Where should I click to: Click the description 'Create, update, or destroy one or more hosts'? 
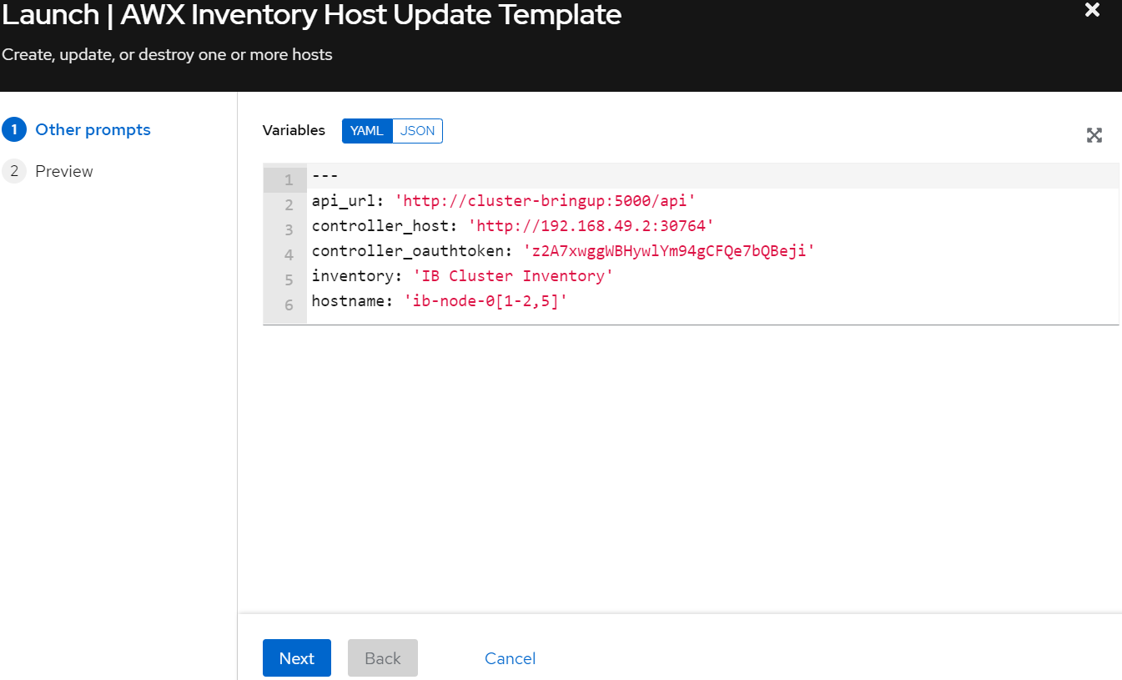pyautogui.click(x=167, y=54)
